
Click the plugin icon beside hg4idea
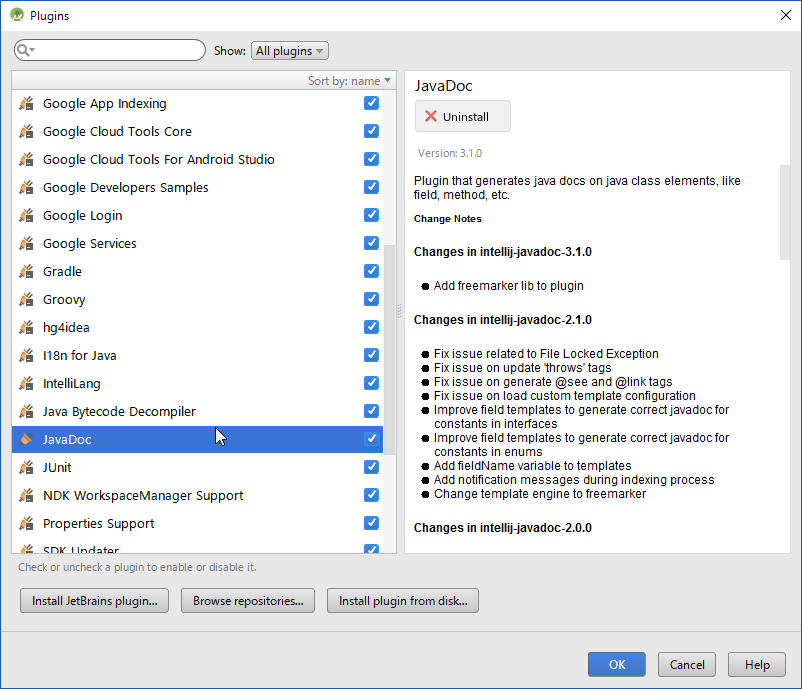27,327
